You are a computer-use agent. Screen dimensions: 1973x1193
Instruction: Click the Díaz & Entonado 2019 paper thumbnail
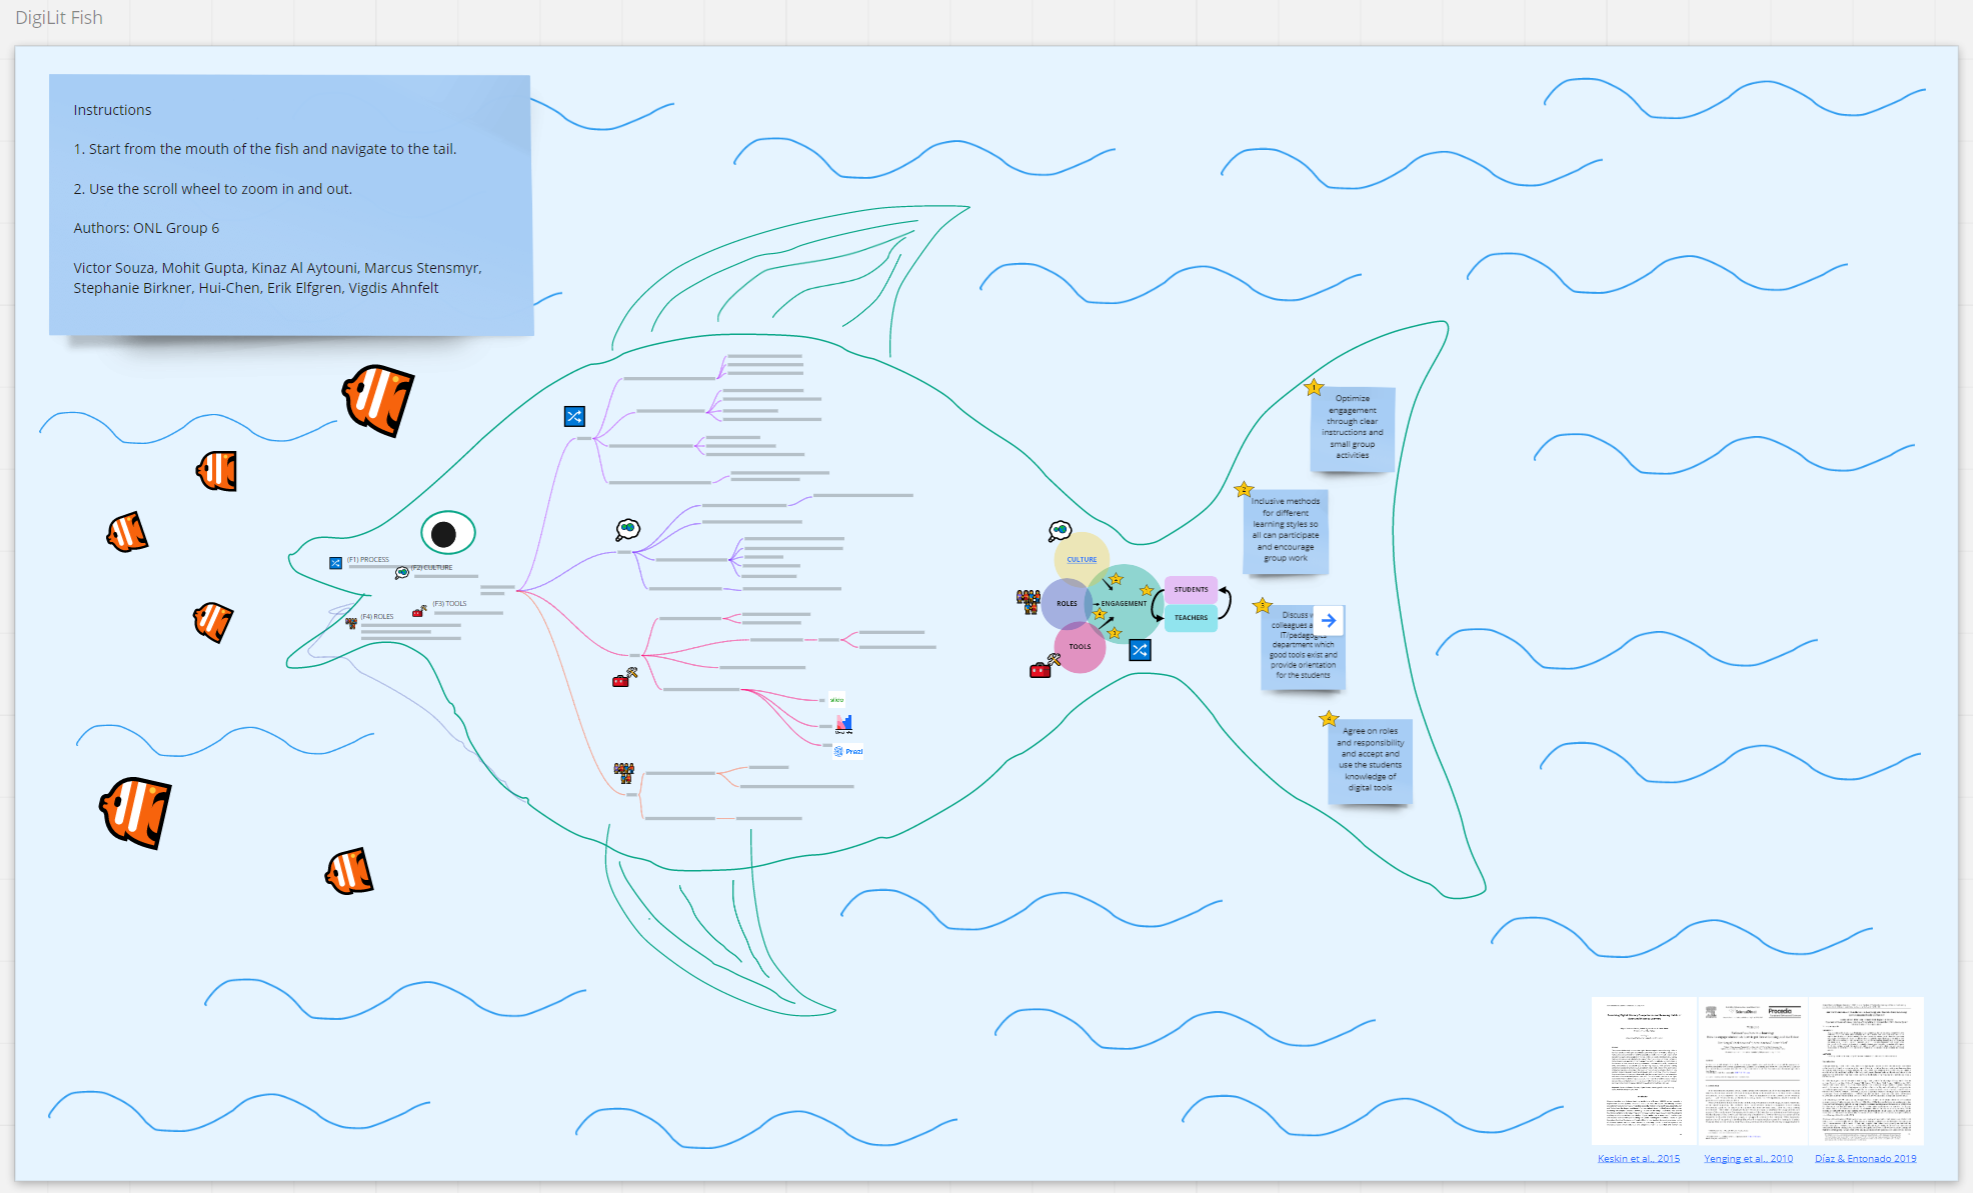pyautogui.click(x=1868, y=1070)
